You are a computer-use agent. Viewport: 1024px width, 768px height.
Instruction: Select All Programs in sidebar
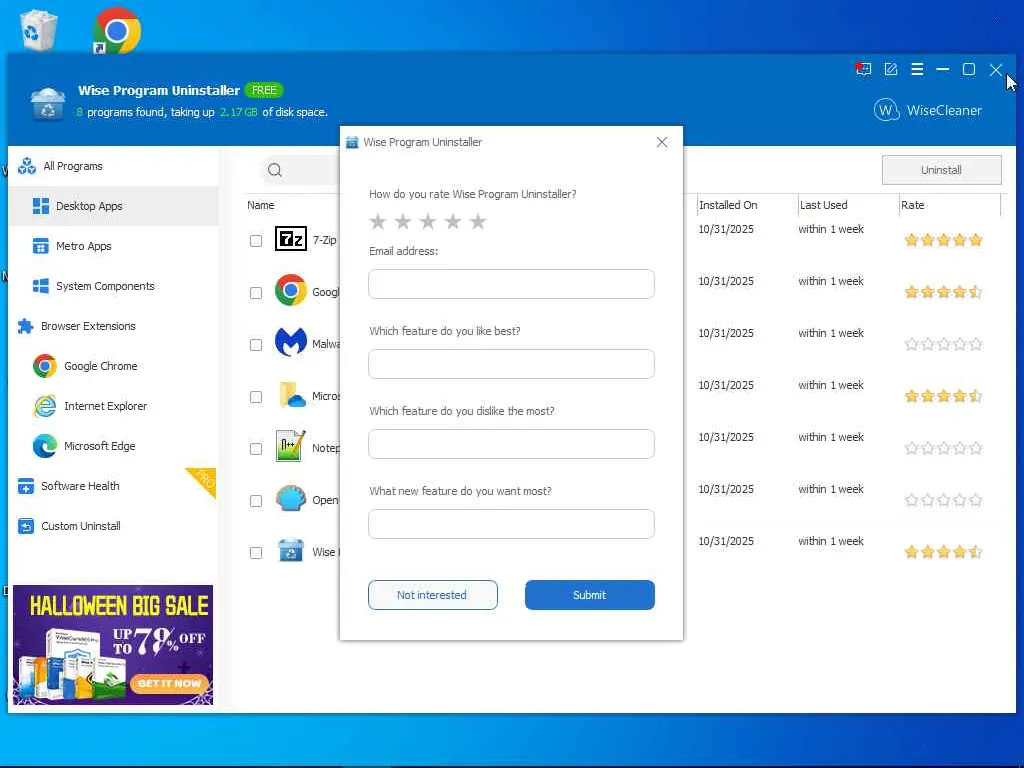[114, 166]
